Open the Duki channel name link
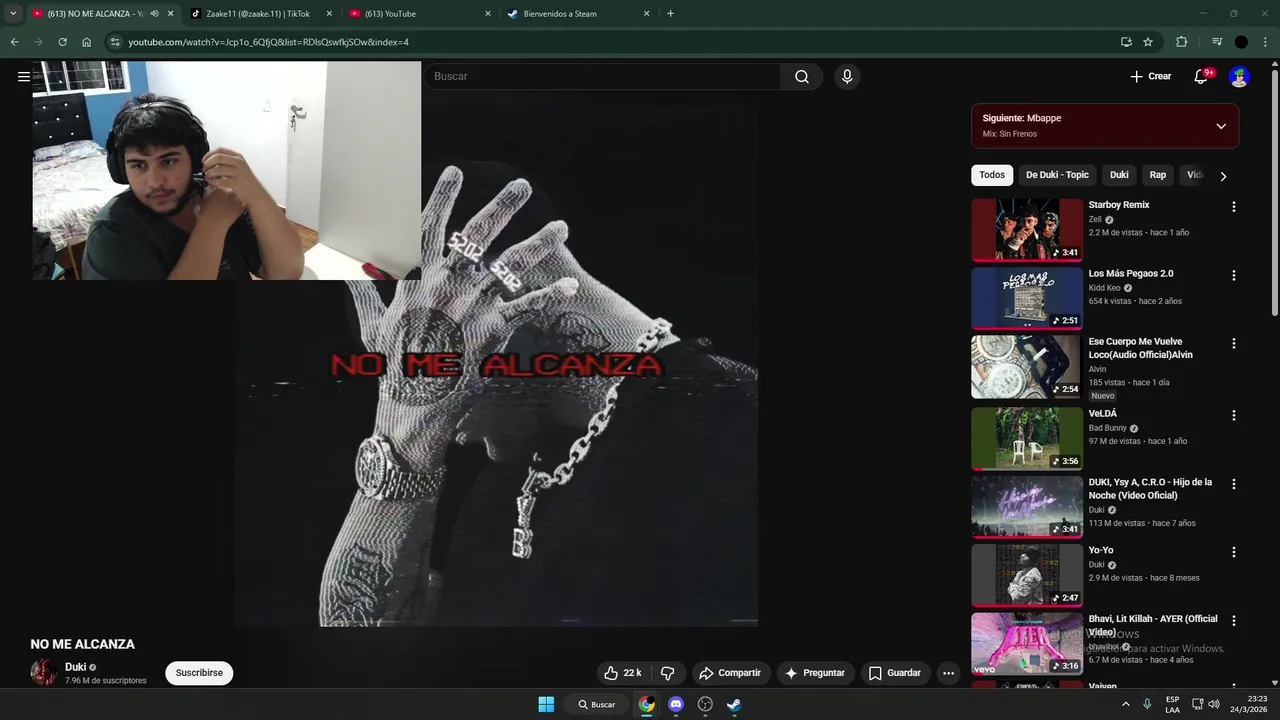1280x720 pixels. click(75, 667)
